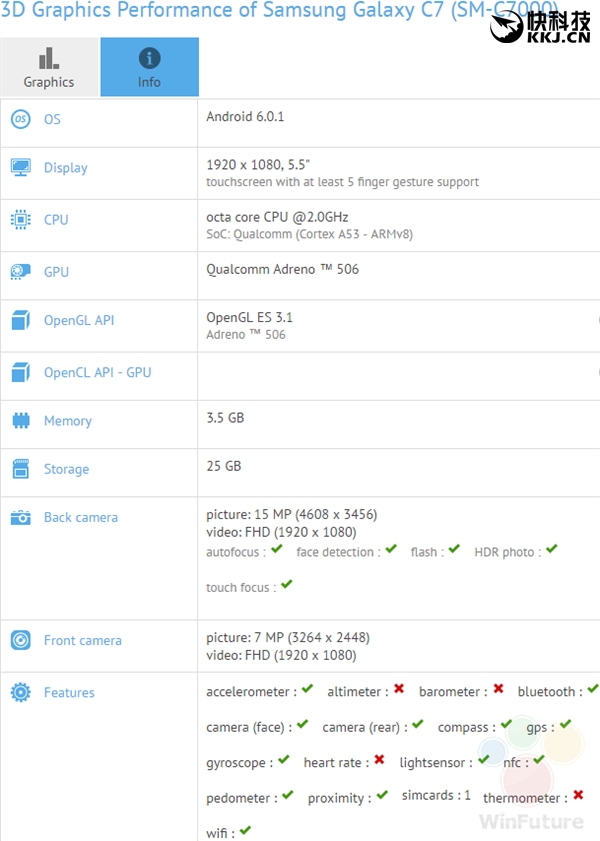The height and width of the screenshot is (841, 600).
Task: Click the OpenCL API - GPU label
Action: point(97,373)
